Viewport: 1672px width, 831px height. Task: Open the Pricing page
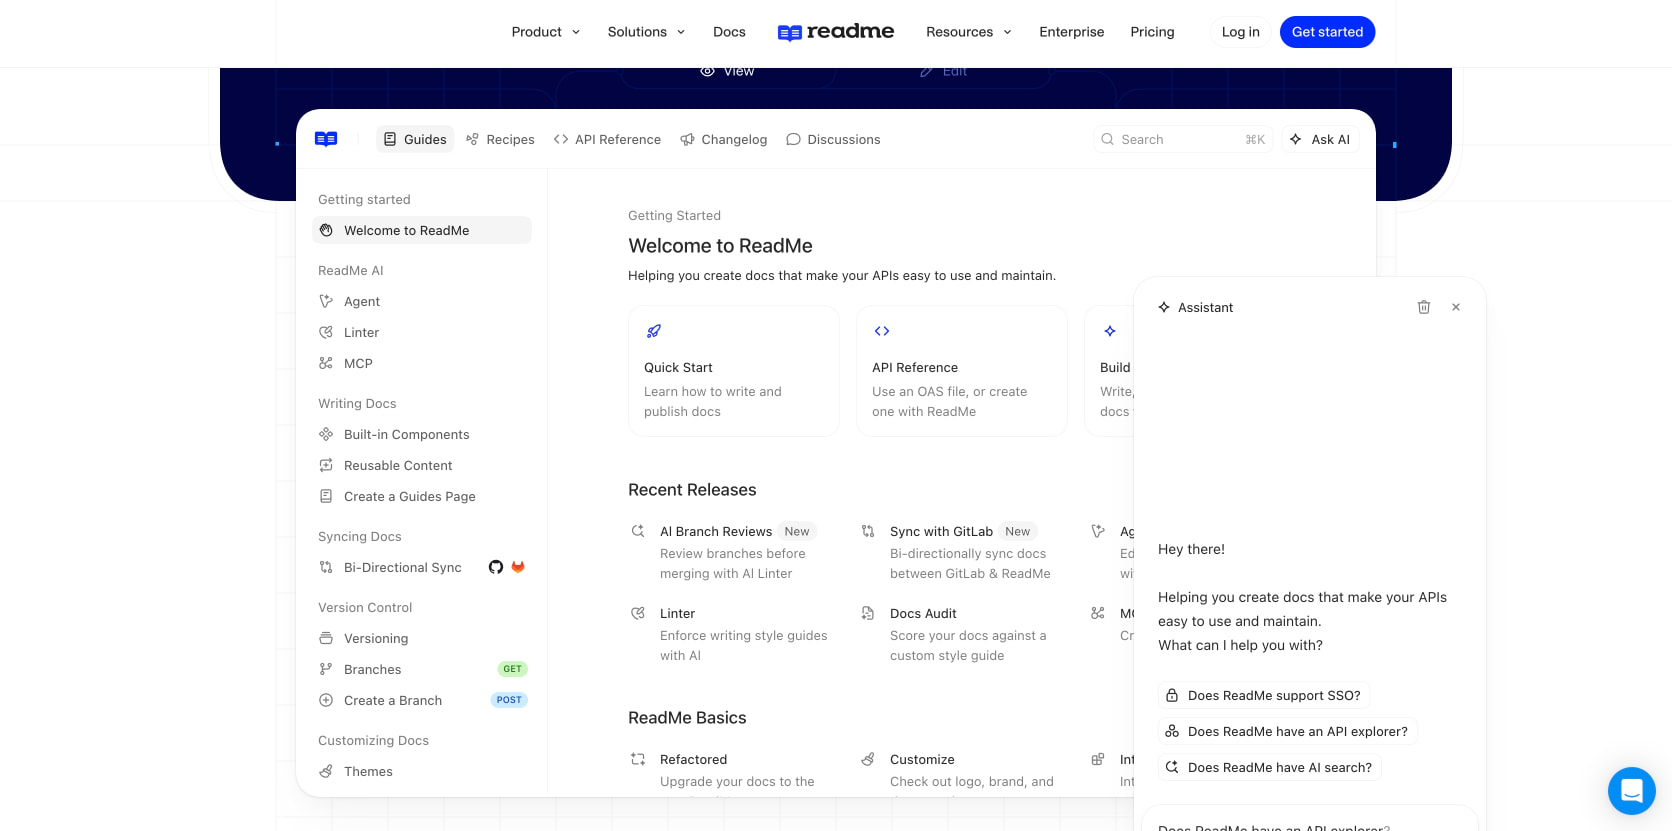pyautogui.click(x=1152, y=32)
